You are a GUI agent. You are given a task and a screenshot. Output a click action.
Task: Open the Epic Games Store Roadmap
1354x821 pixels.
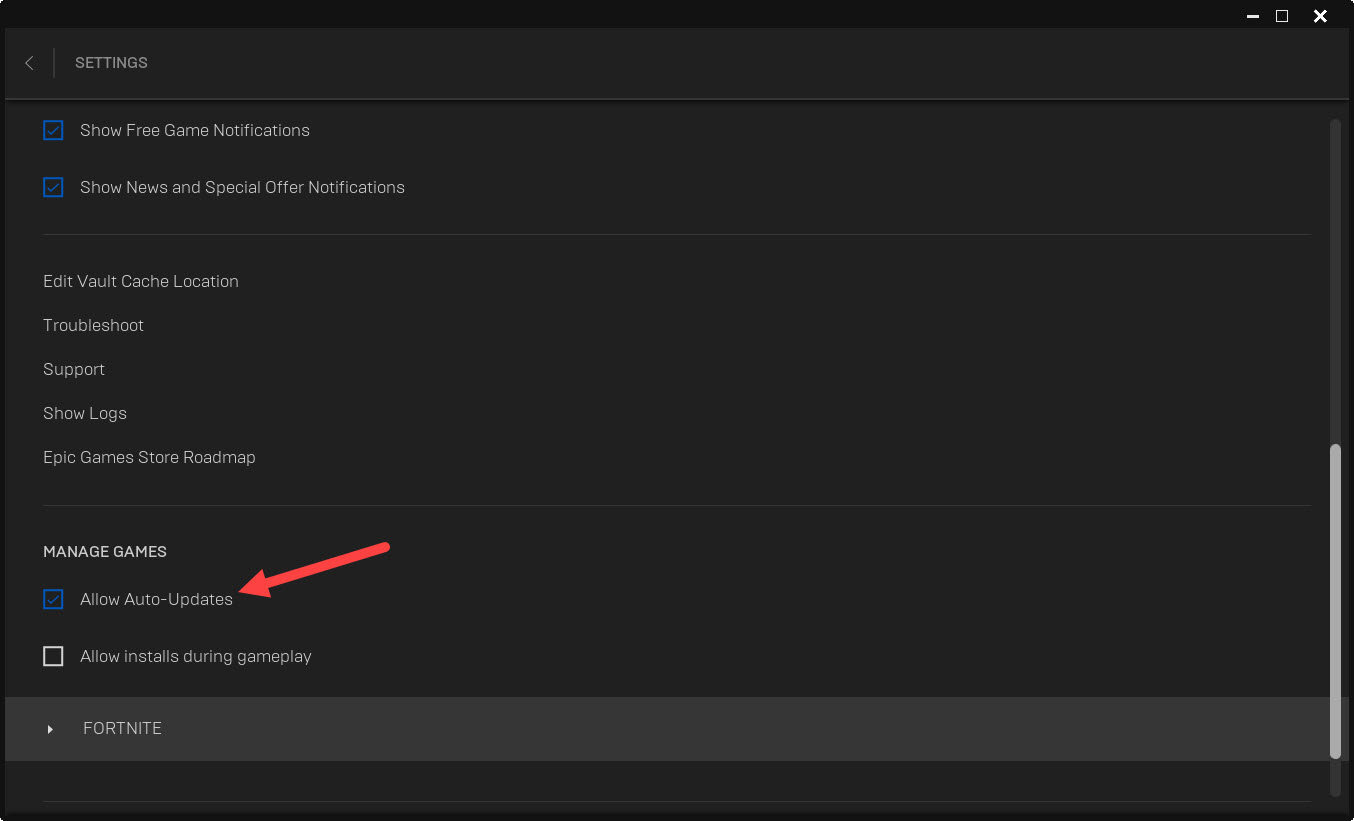tap(149, 457)
